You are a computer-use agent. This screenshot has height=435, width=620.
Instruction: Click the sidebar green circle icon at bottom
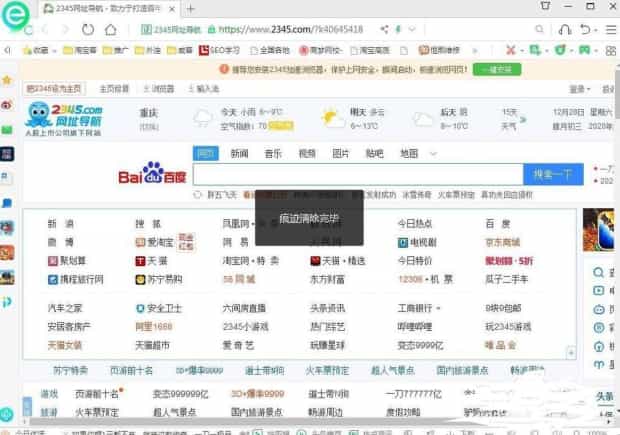(x=7, y=414)
